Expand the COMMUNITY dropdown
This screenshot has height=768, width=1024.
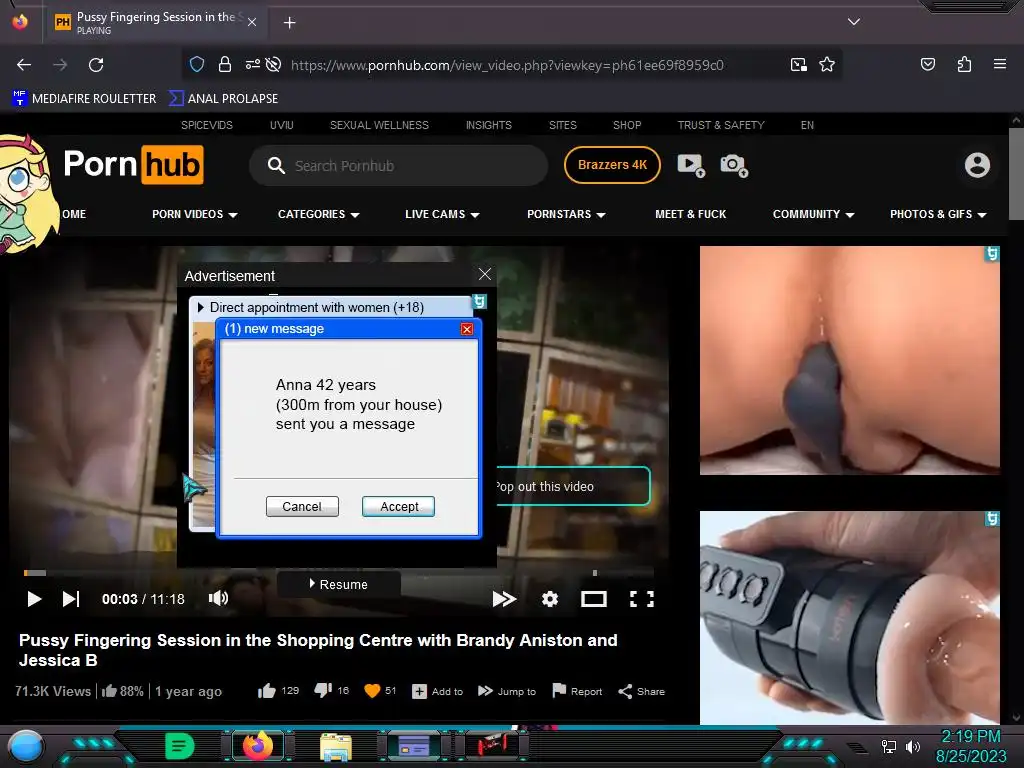tap(814, 214)
